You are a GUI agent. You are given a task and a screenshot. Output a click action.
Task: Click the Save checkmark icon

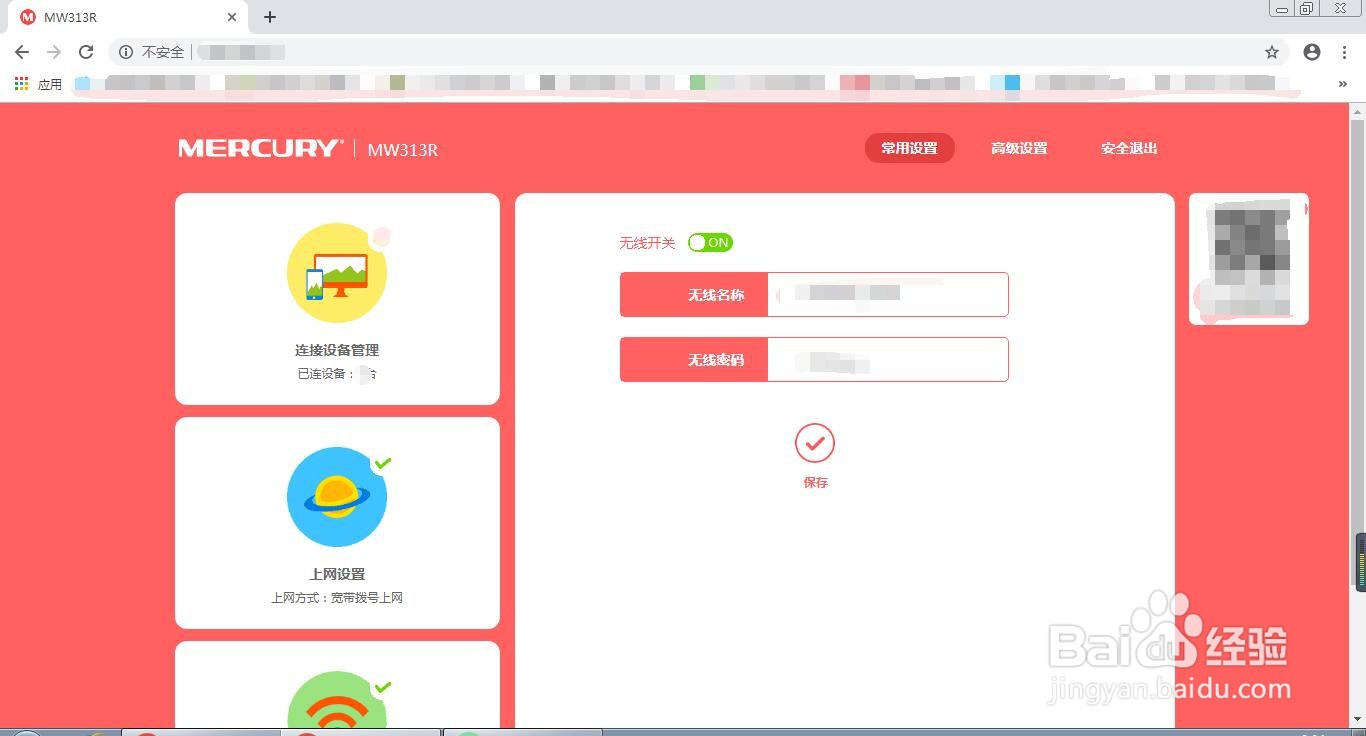815,443
